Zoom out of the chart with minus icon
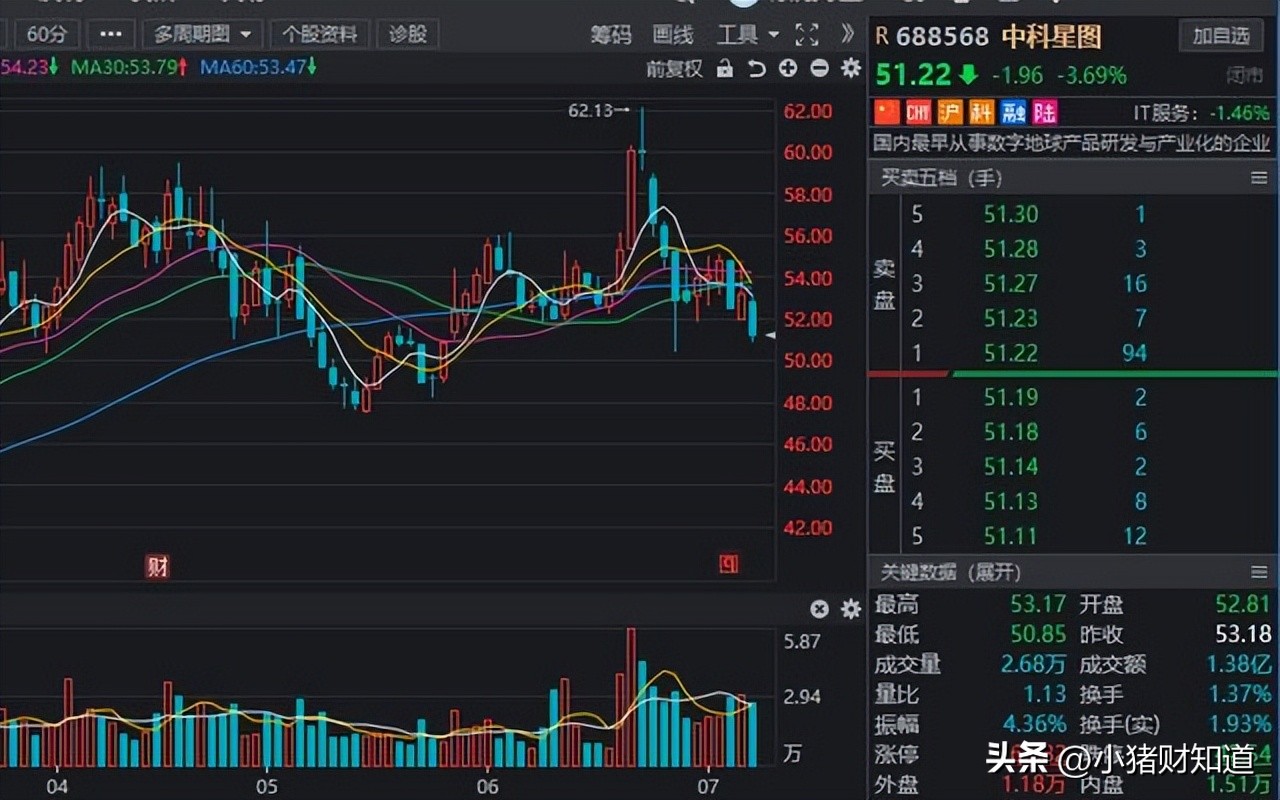 pyautogui.click(x=818, y=70)
